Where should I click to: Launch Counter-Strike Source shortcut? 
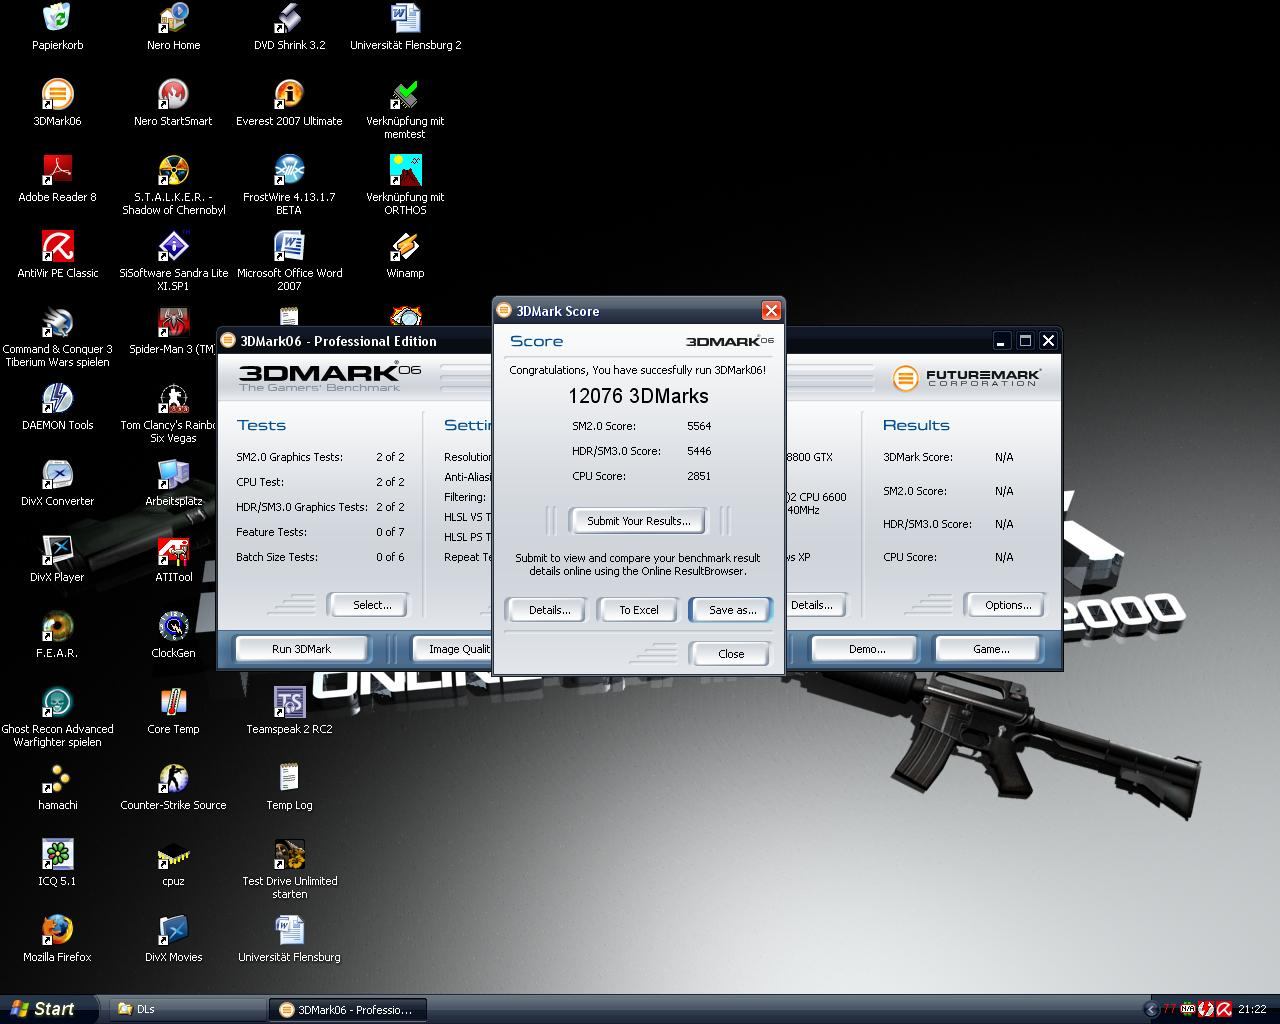pos(173,778)
